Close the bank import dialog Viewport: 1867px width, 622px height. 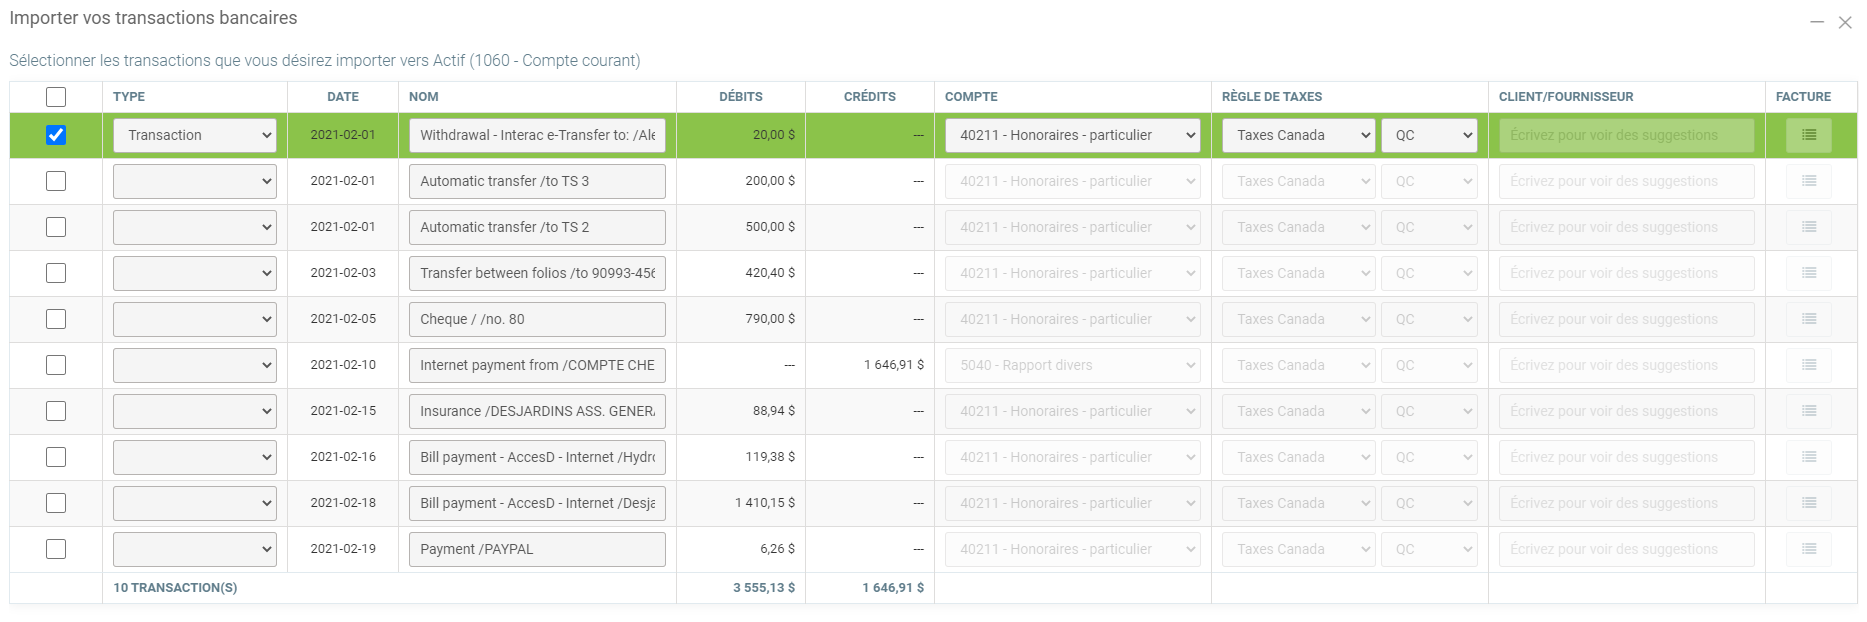pyautogui.click(x=1845, y=22)
